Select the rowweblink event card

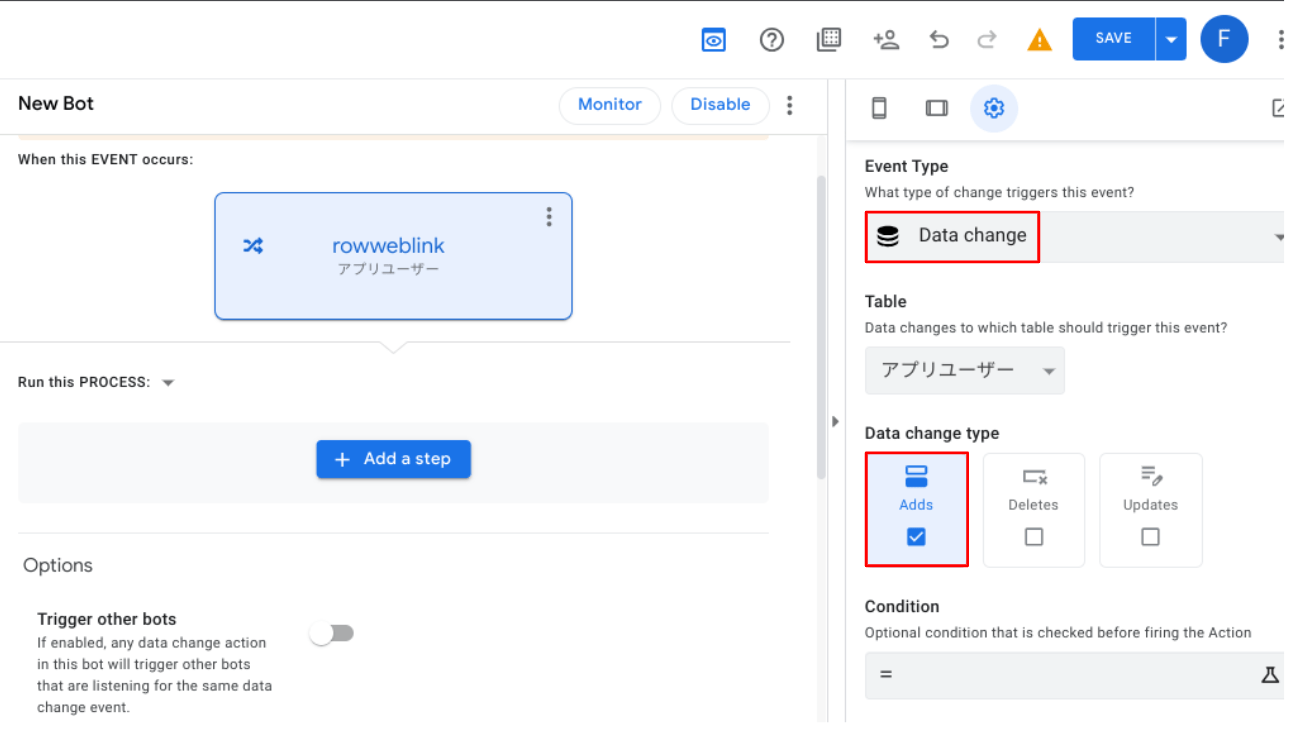click(x=394, y=256)
